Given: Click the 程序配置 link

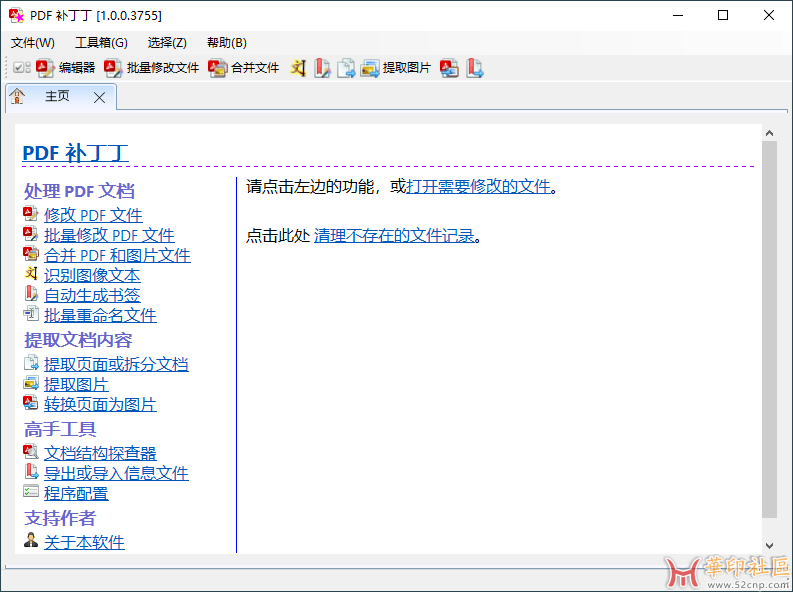Looking at the screenshot, I should (76, 494).
